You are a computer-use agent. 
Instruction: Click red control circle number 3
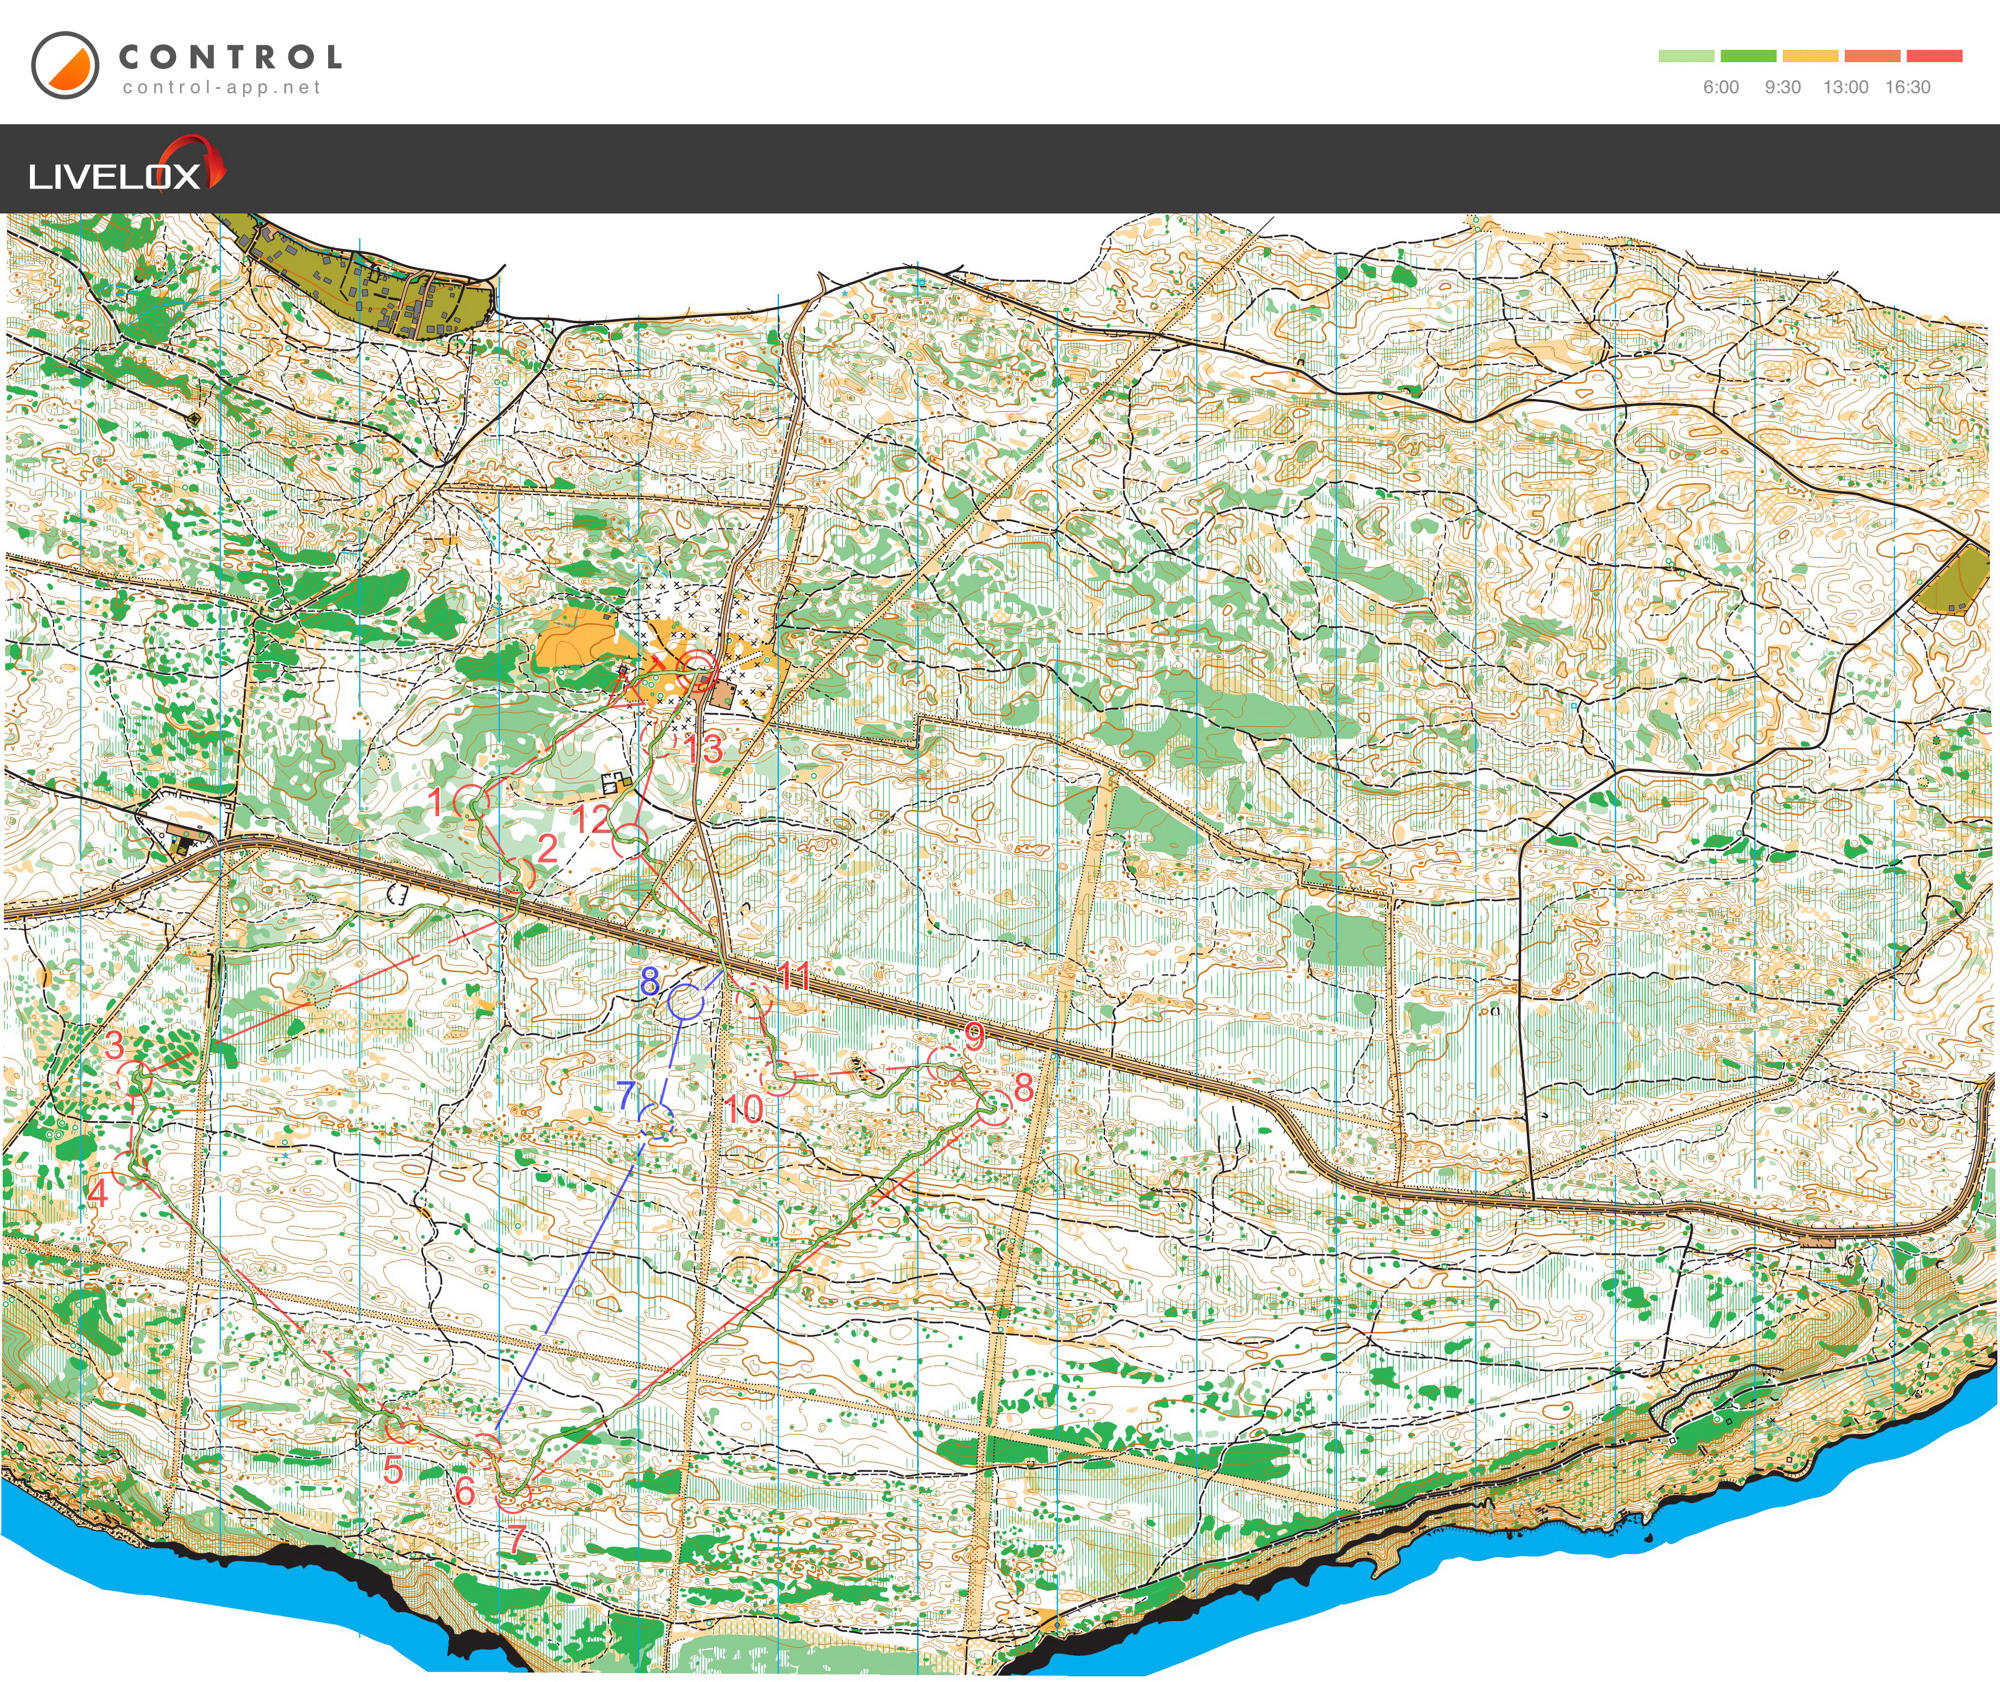136,1078
